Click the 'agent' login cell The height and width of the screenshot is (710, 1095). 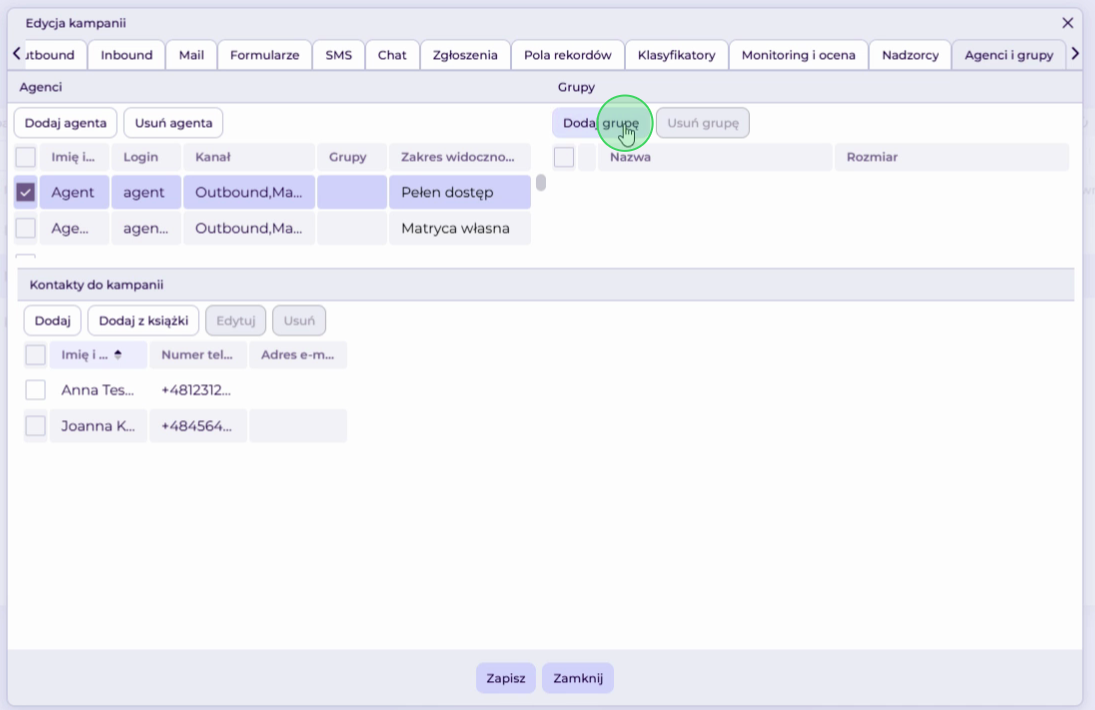(x=145, y=192)
